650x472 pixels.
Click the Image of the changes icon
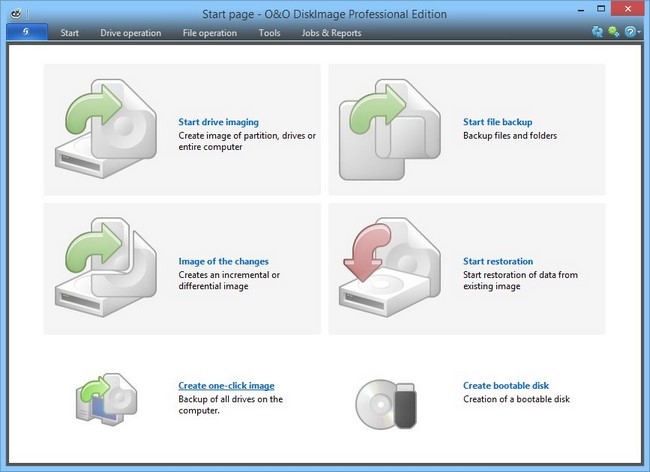coord(106,267)
